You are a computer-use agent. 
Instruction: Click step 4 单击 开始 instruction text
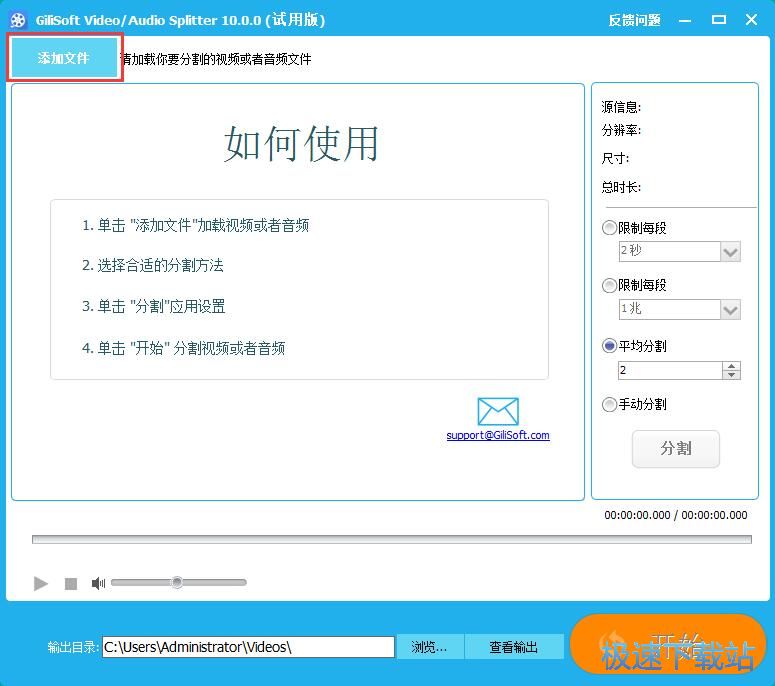tap(183, 348)
